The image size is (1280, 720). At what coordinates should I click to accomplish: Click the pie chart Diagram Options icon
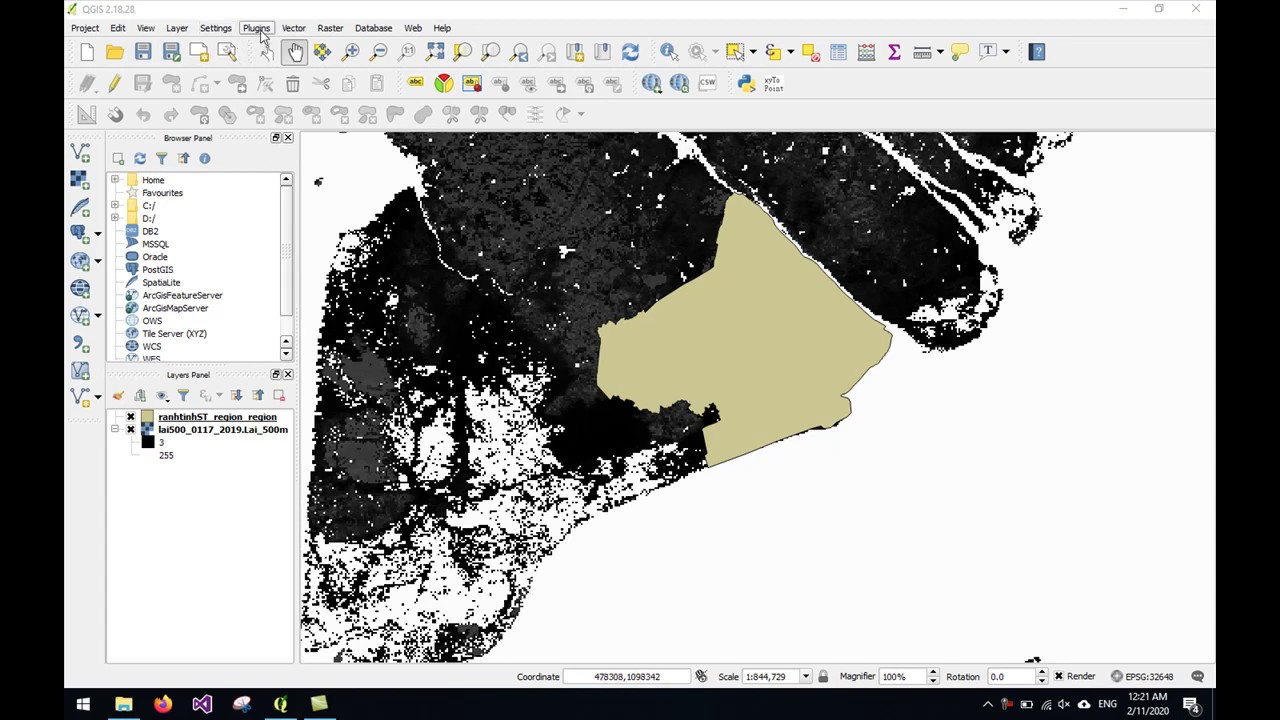click(x=443, y=84)
